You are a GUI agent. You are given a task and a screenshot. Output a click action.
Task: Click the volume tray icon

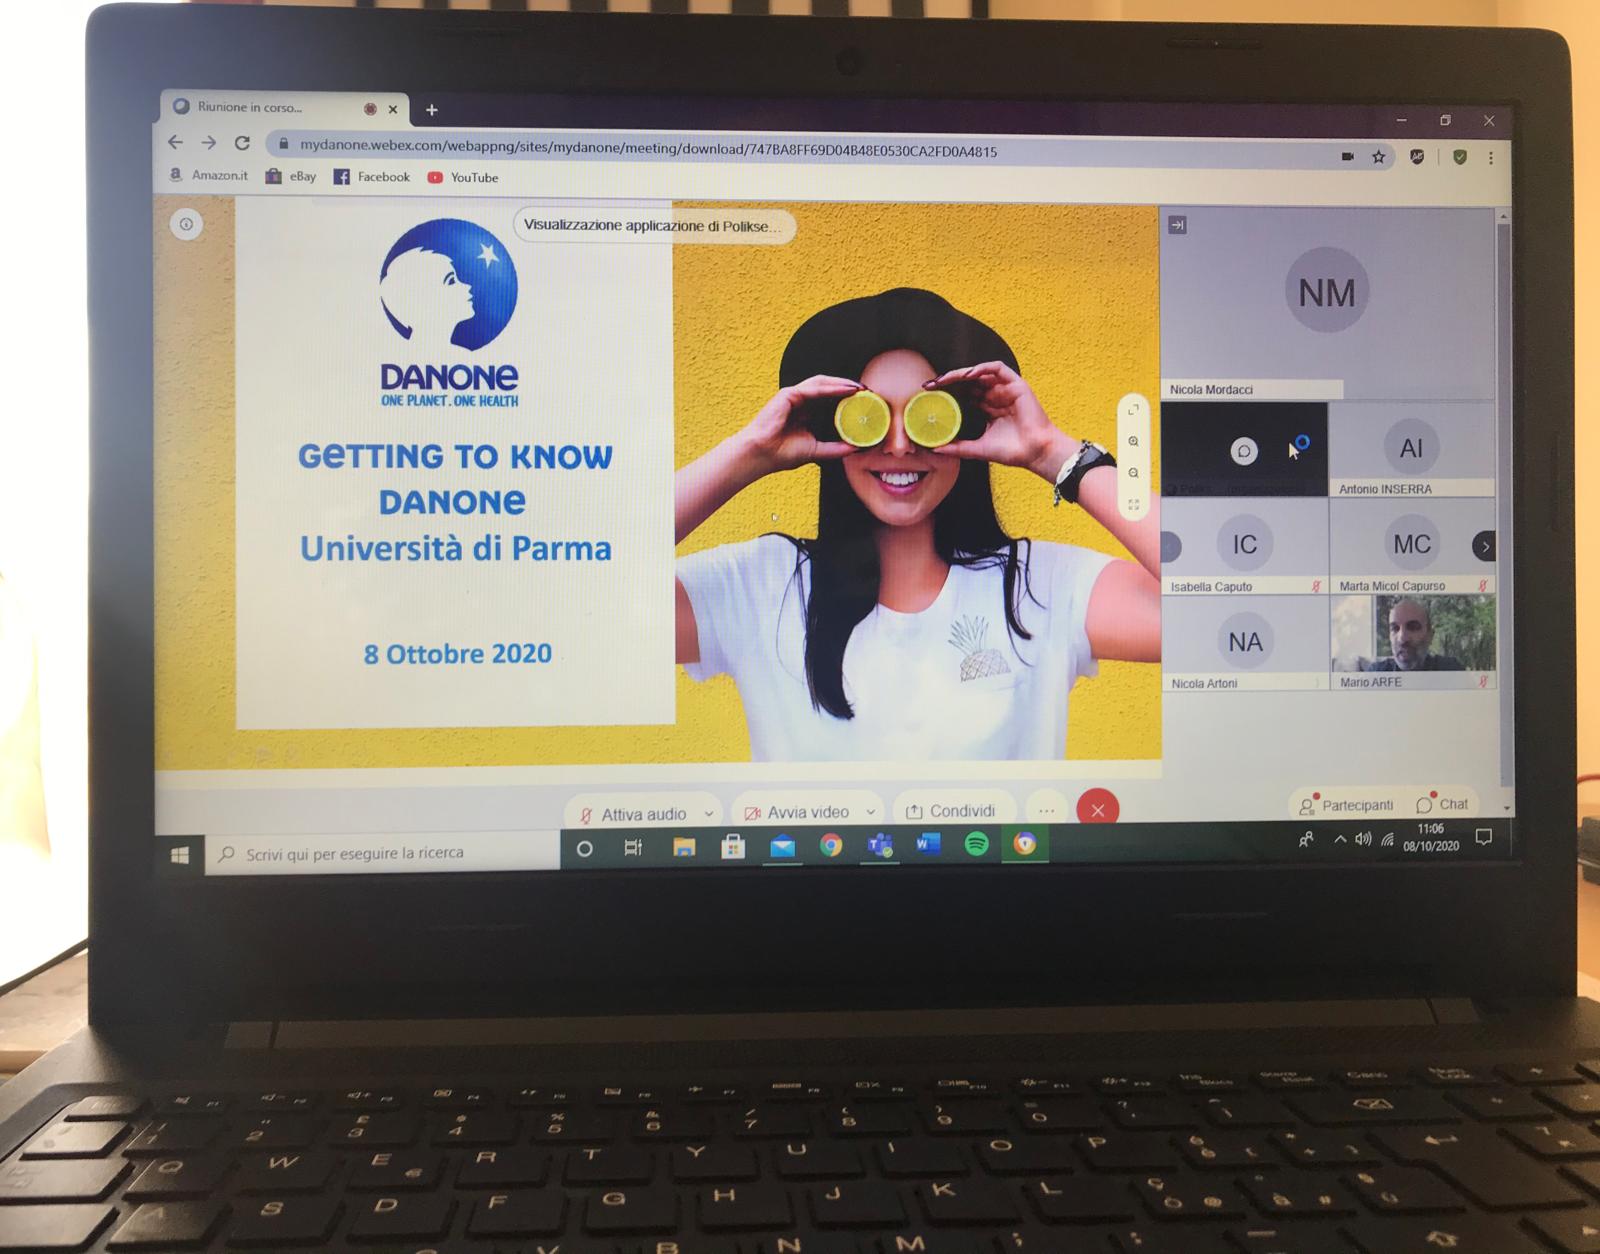[x=1363, y=840]
